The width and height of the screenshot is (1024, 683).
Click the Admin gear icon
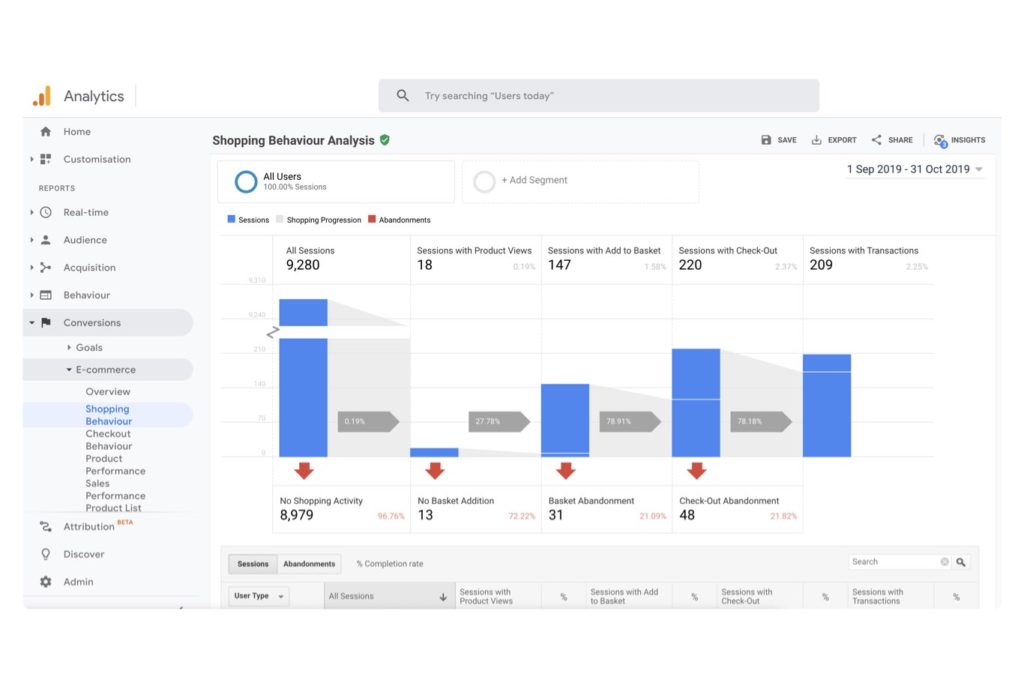pyautogui.click(x=45, y=582)
